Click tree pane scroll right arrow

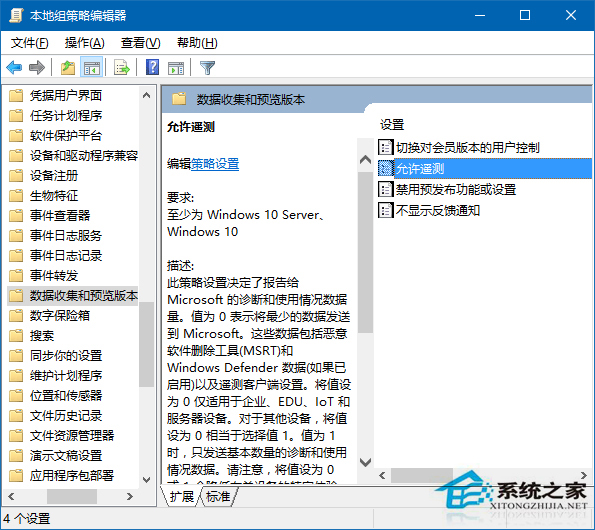click(130, 496)
